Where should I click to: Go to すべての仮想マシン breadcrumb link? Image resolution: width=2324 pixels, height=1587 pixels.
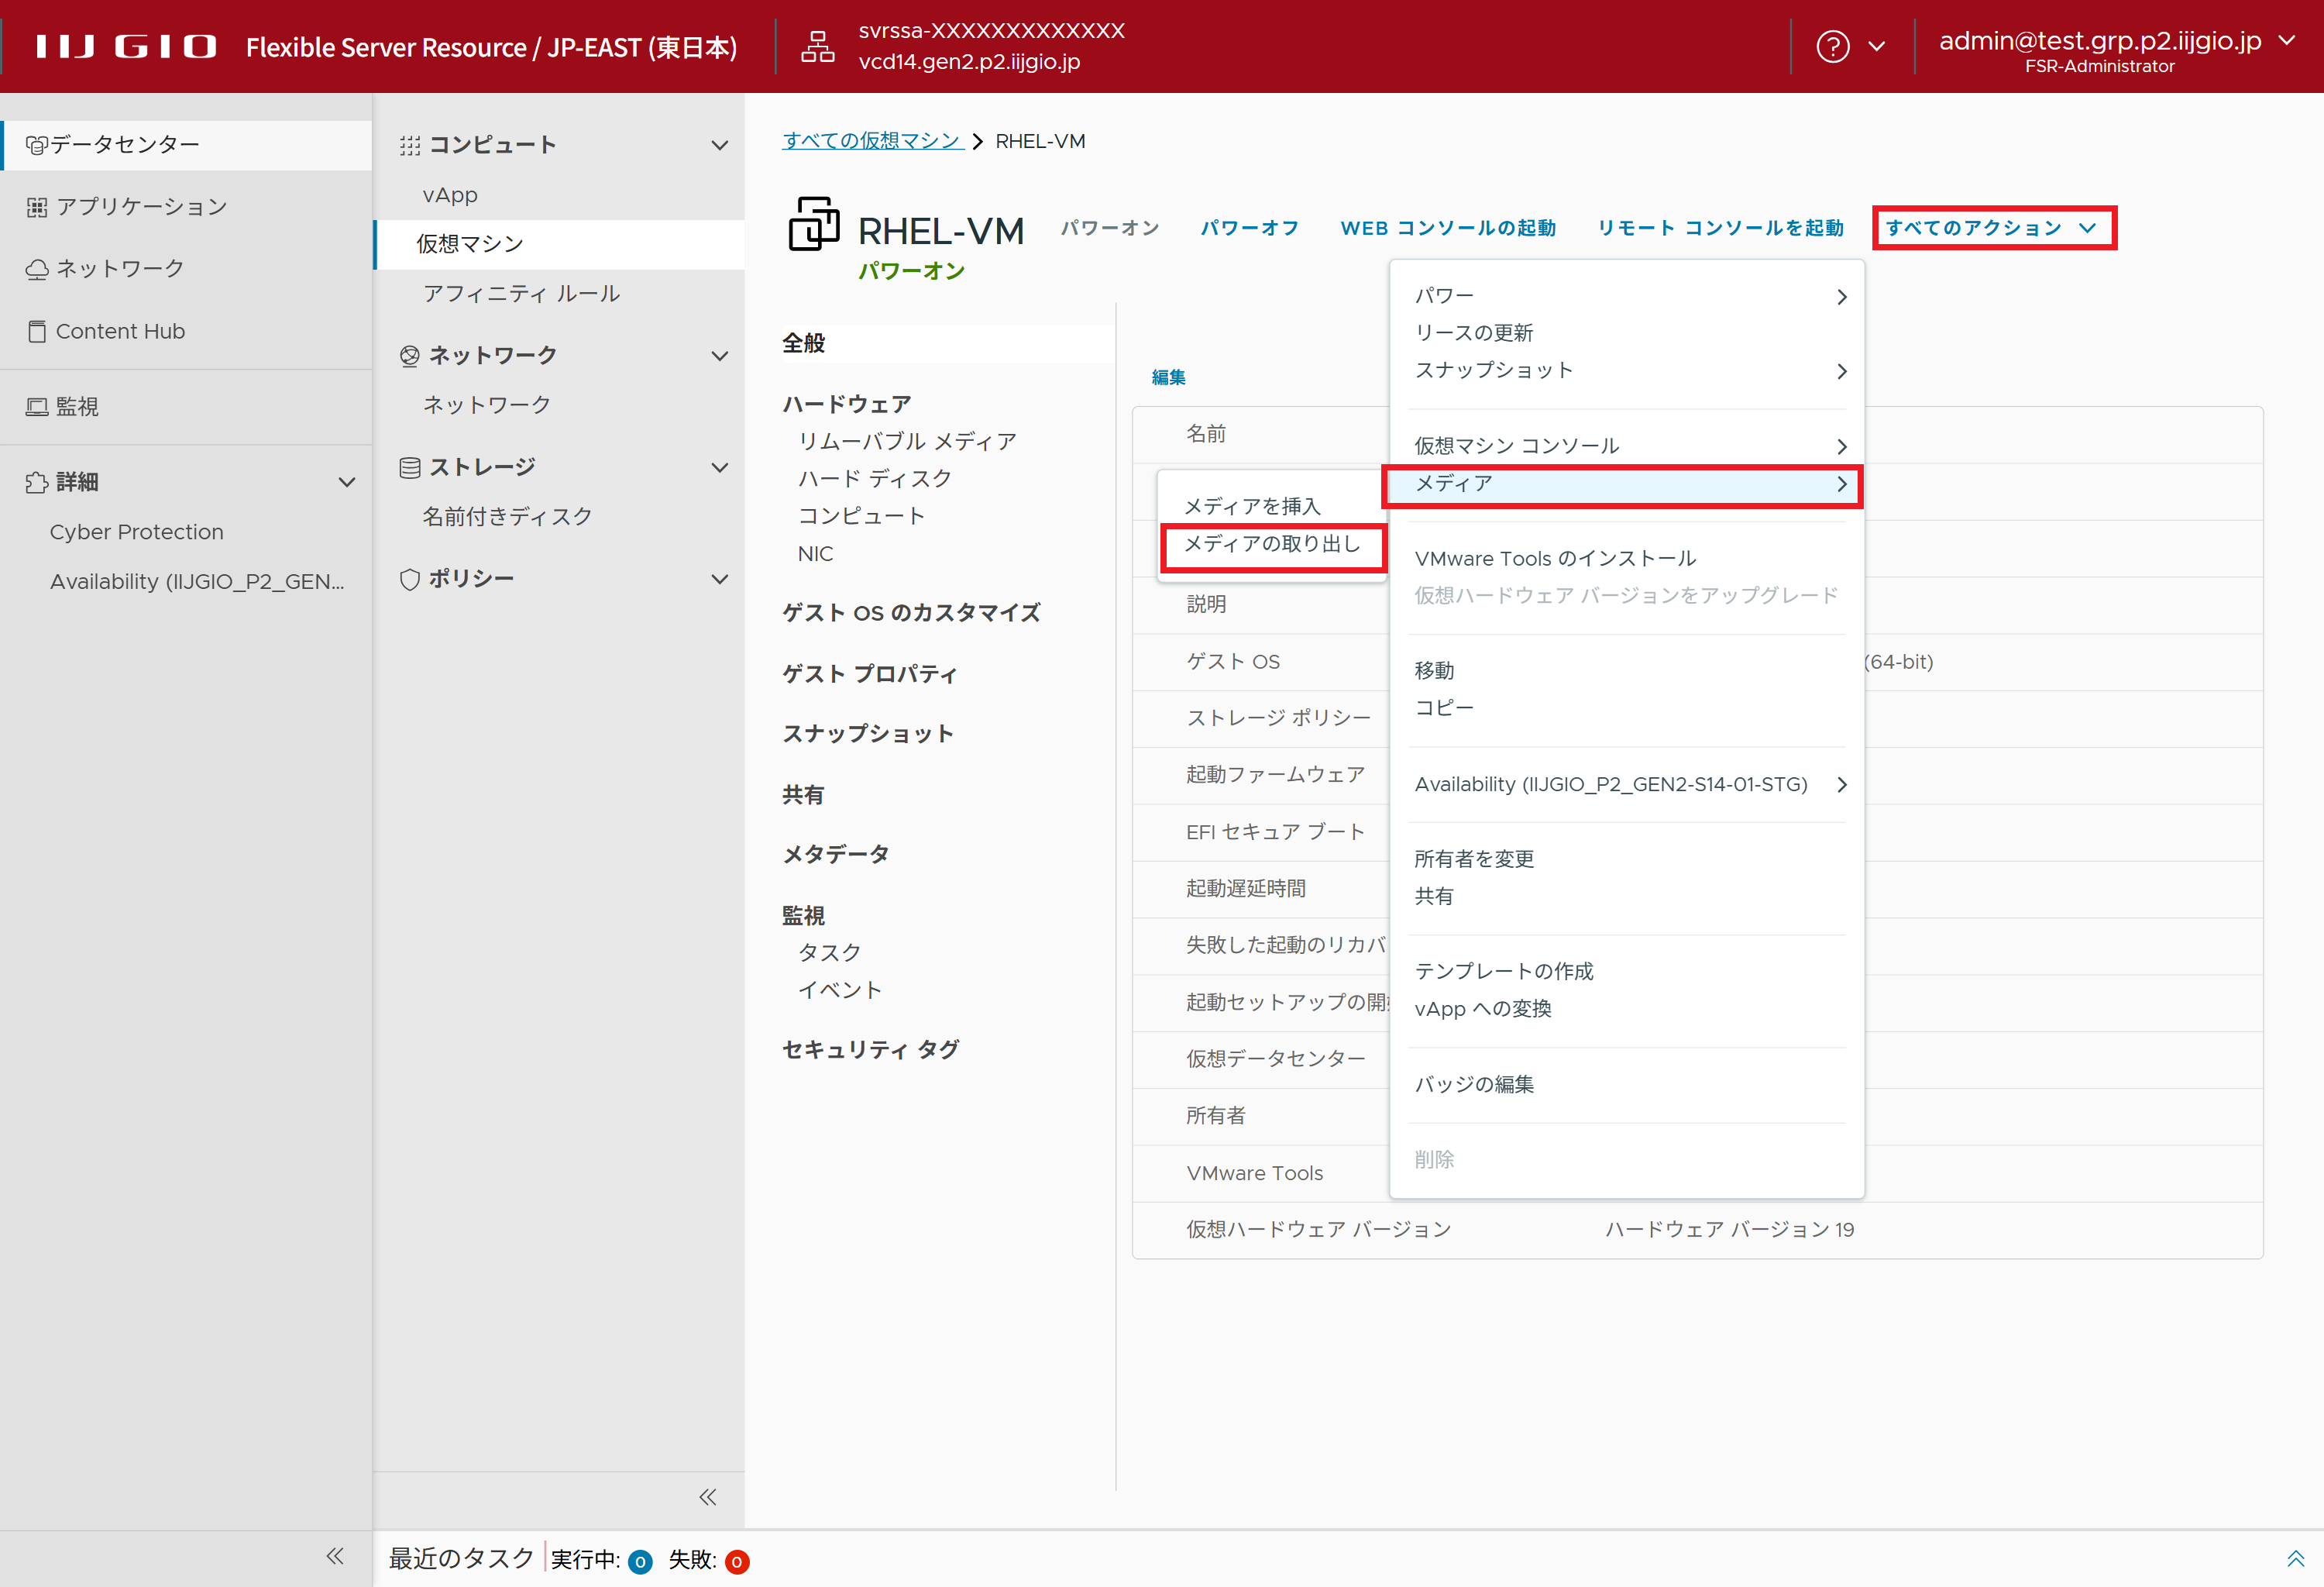point(871,141)
